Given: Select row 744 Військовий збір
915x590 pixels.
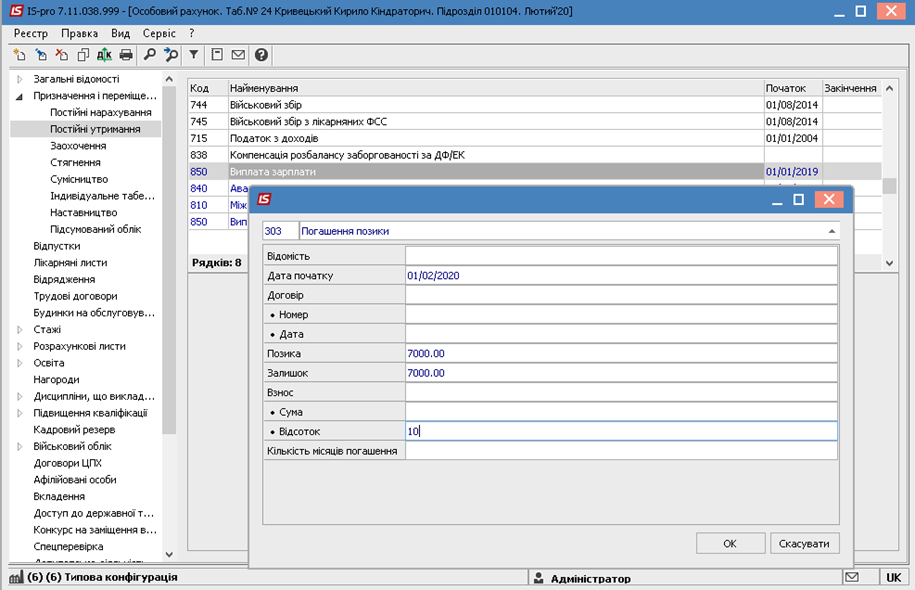Looking at the screenshot, I should pyautogui.click(x=534, y=105).
